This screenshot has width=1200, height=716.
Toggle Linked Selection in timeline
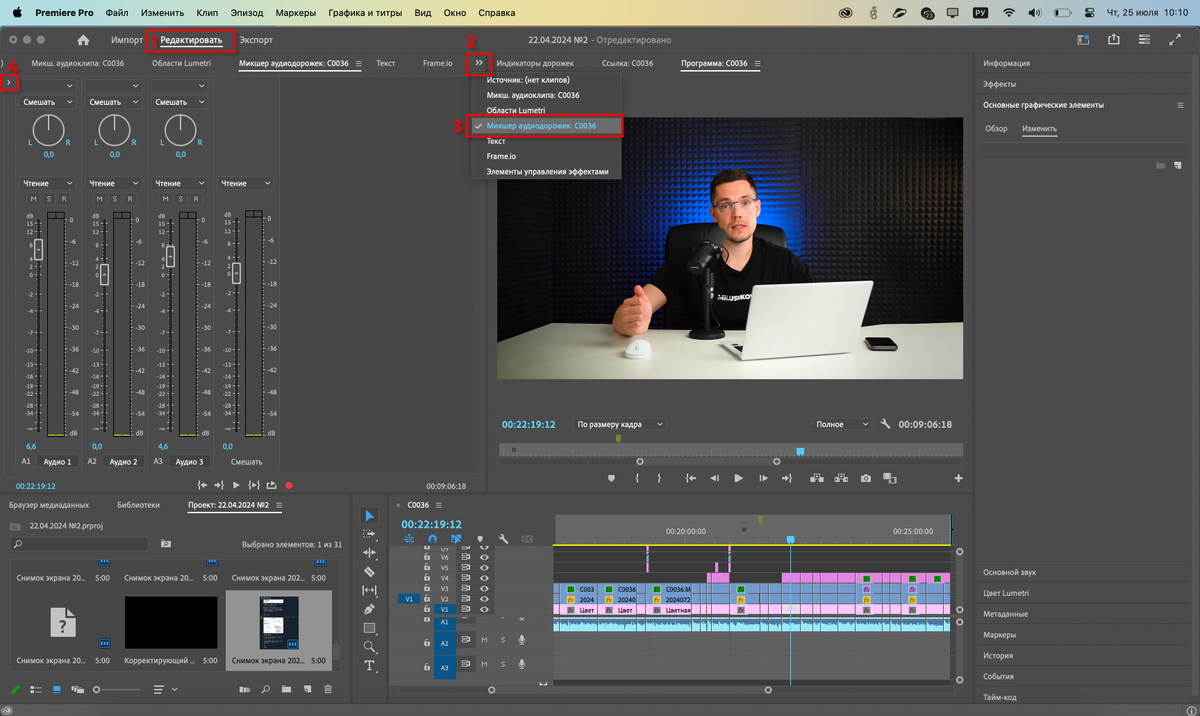tap(456, 539)
